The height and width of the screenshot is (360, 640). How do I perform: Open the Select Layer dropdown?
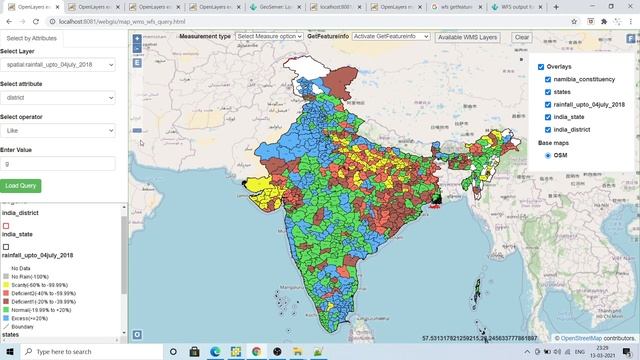[x=58, y=65]
